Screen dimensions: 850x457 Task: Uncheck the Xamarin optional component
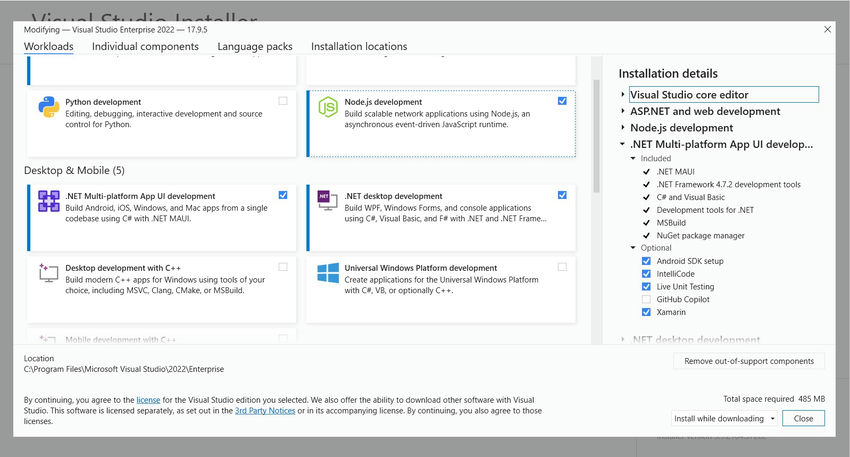[646, 313]
